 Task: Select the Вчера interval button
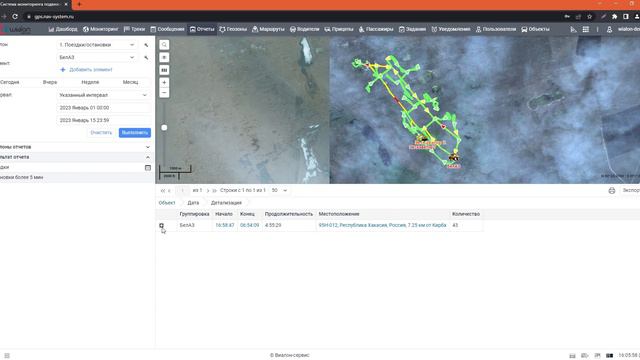point(50,82)
